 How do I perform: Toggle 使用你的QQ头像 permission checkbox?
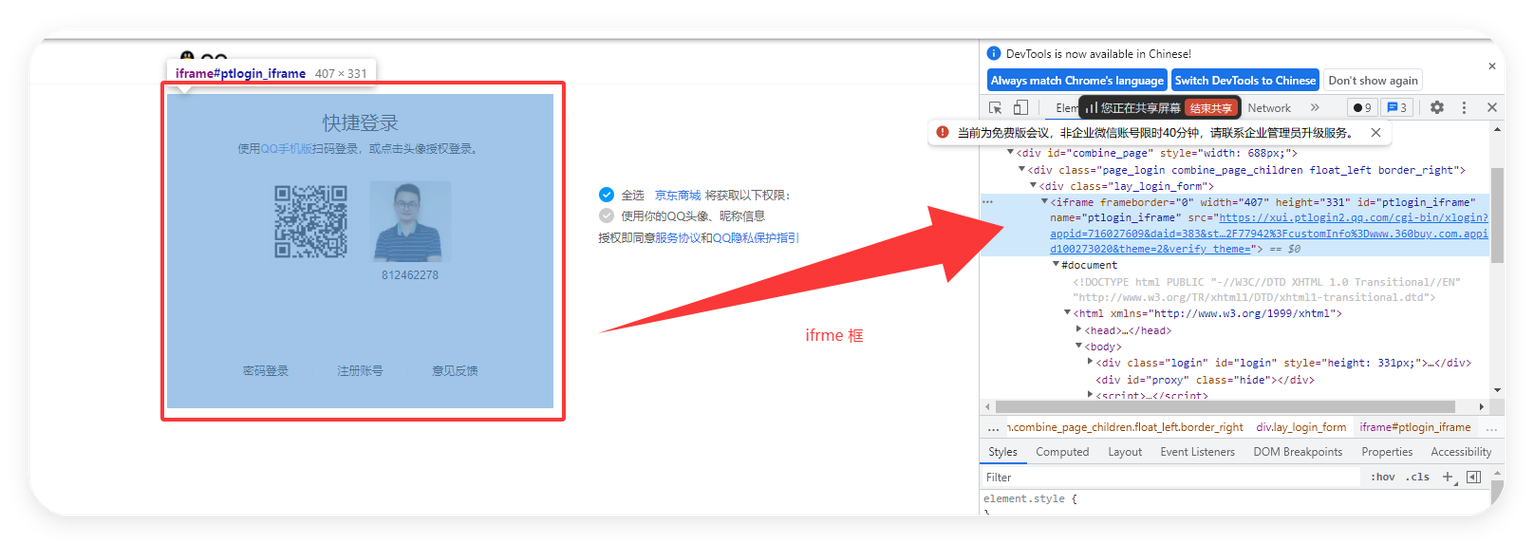(606, 215)
